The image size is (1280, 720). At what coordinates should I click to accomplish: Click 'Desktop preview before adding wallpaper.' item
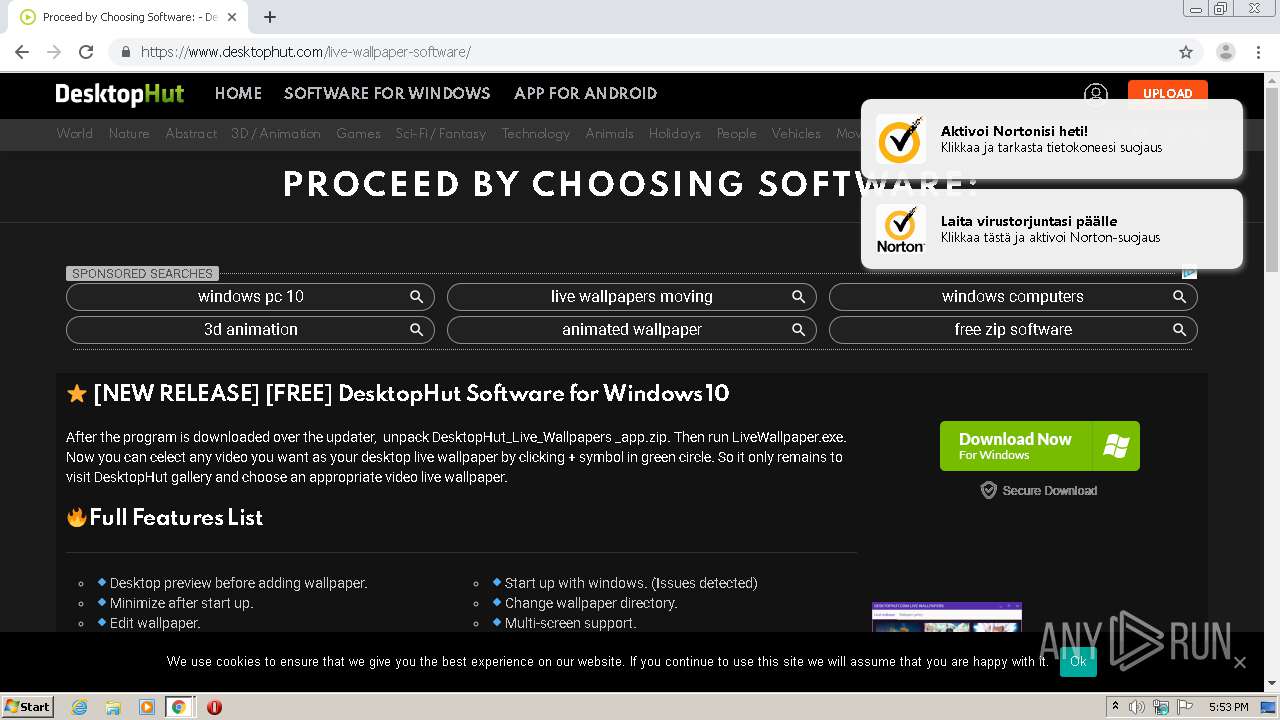[238, 583]
